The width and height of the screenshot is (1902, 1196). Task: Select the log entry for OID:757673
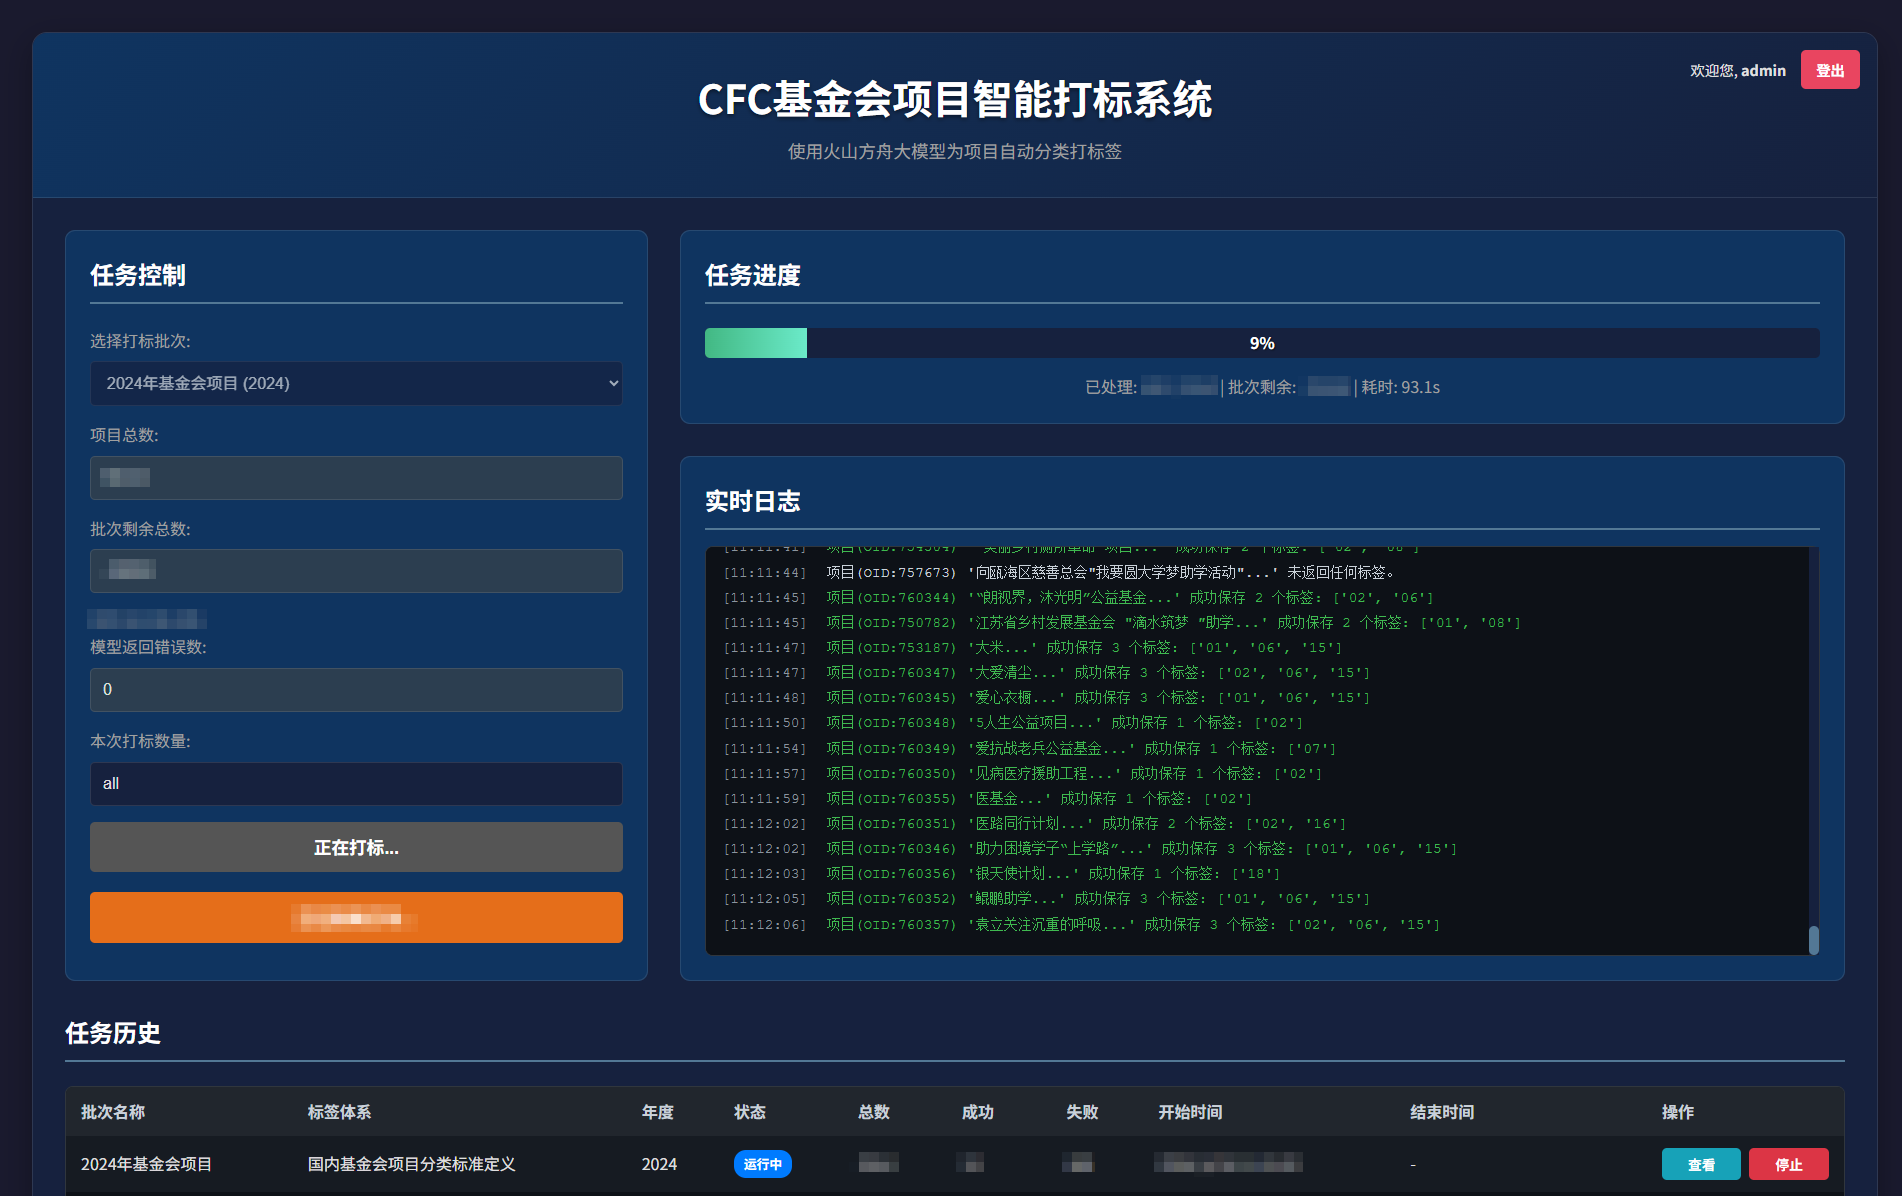point(1060,573)
